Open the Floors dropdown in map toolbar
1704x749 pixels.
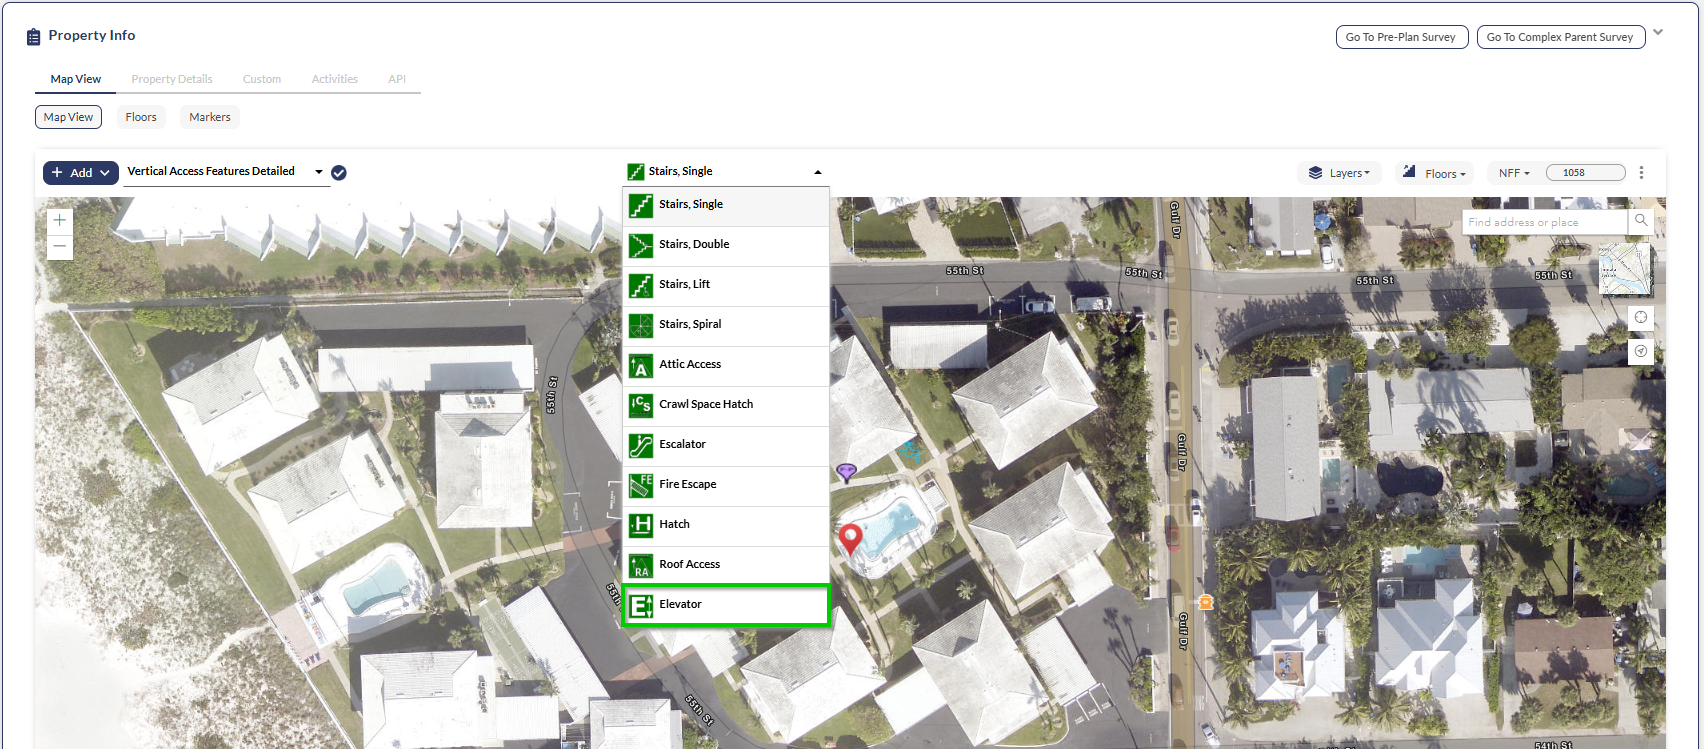point(1434,173)
